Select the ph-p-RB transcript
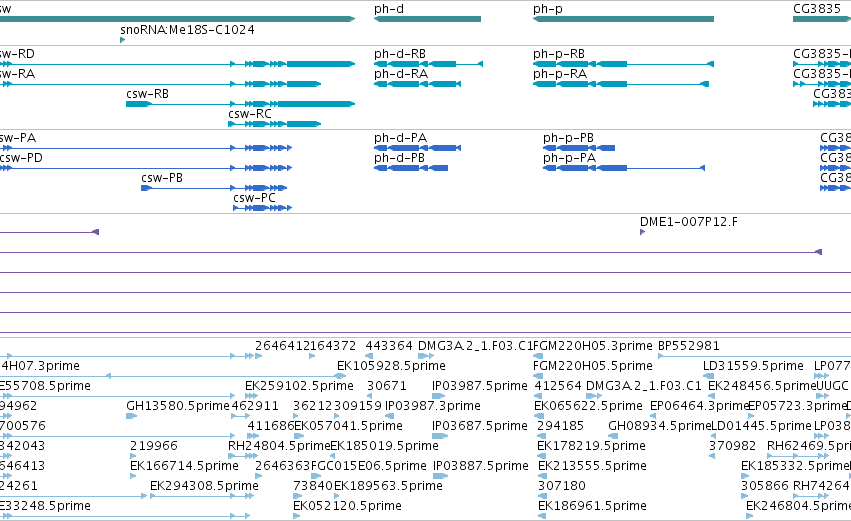The height and width of the screenshot is (521, 851). [558, 54]
